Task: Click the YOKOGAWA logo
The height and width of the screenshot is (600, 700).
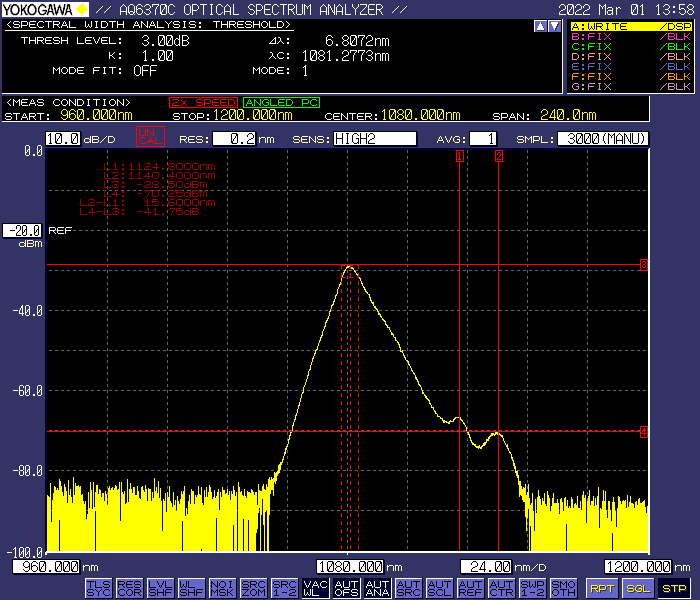Action: click(45, 9)
